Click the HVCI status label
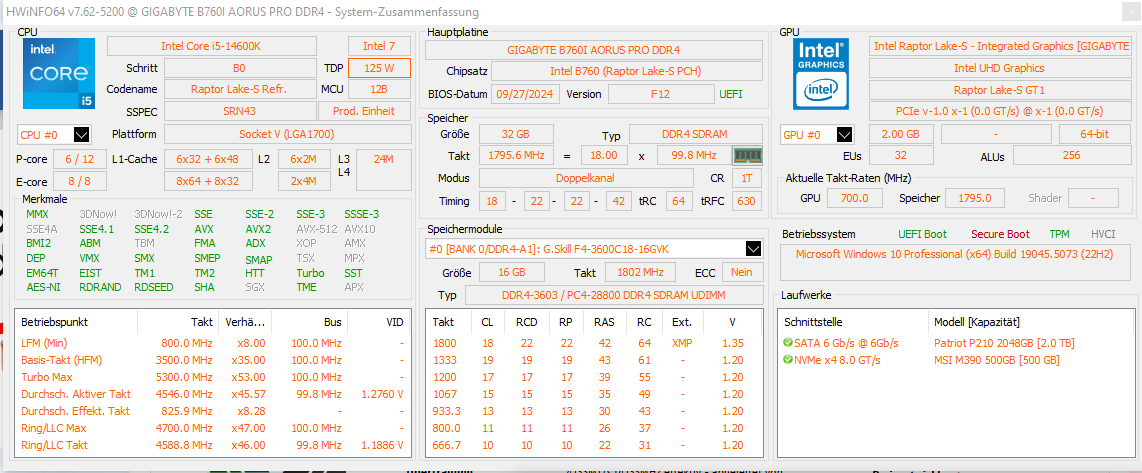 point(1103,234)
